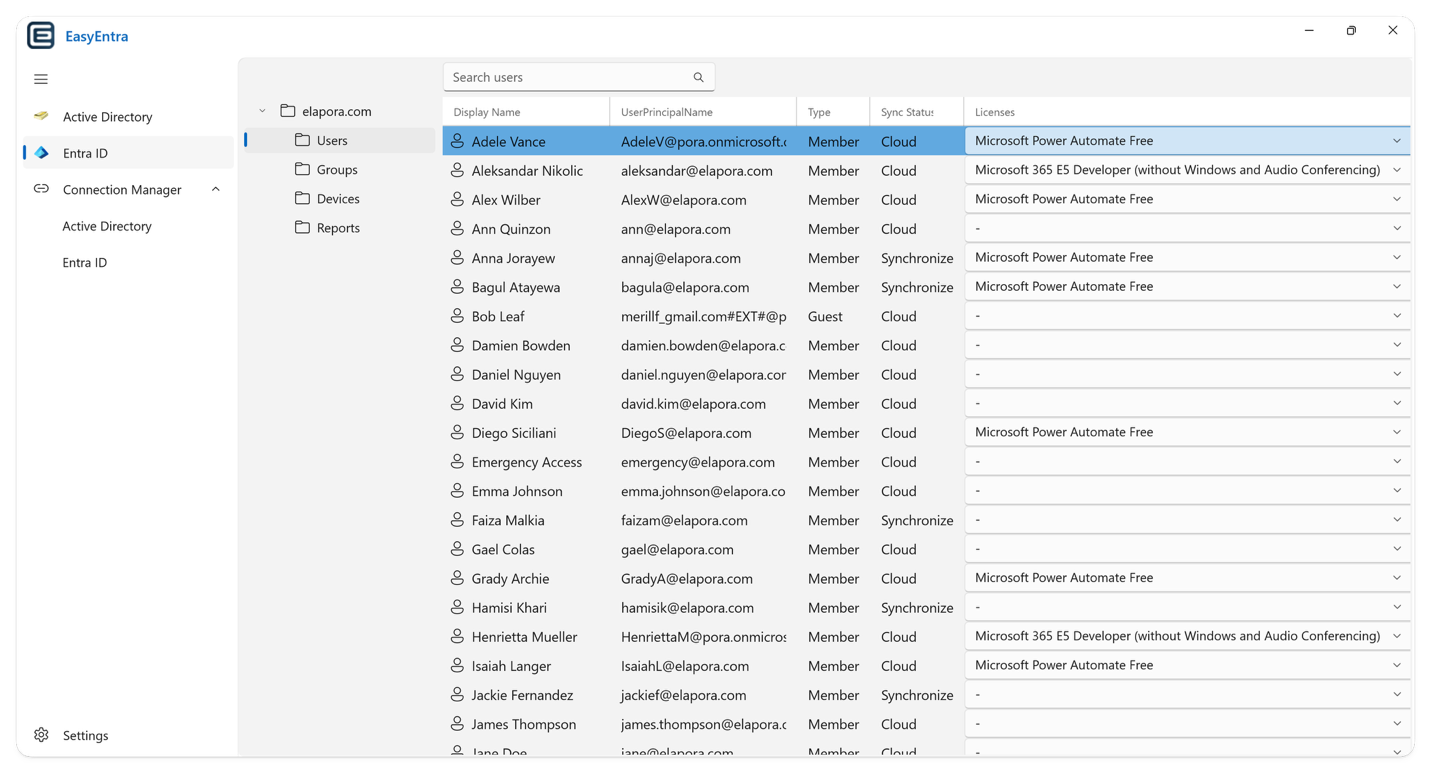The image size is (1431, 773).
Task: Click the user icon beside Emergency Access
Action: pyautogui.click(x=457, y=461)
